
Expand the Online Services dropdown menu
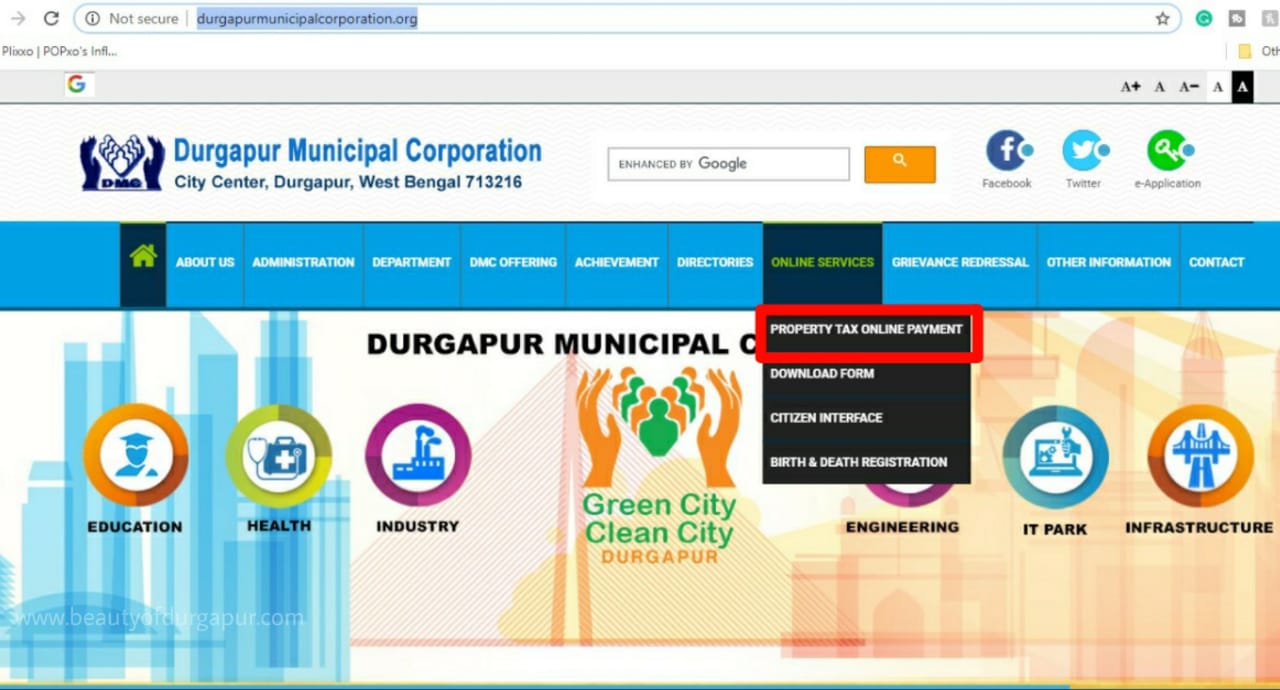pyautogui.click(x=821, y=261)
